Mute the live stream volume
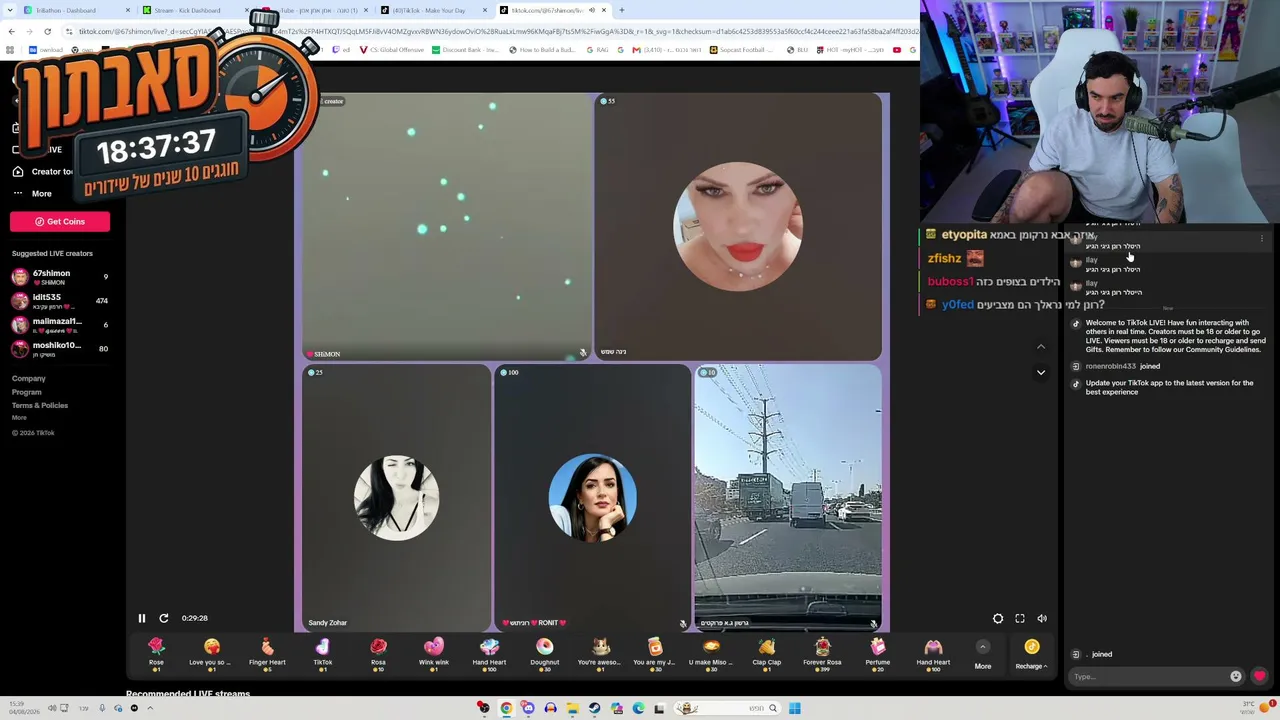1280x720 pixels. (1042, 619)
